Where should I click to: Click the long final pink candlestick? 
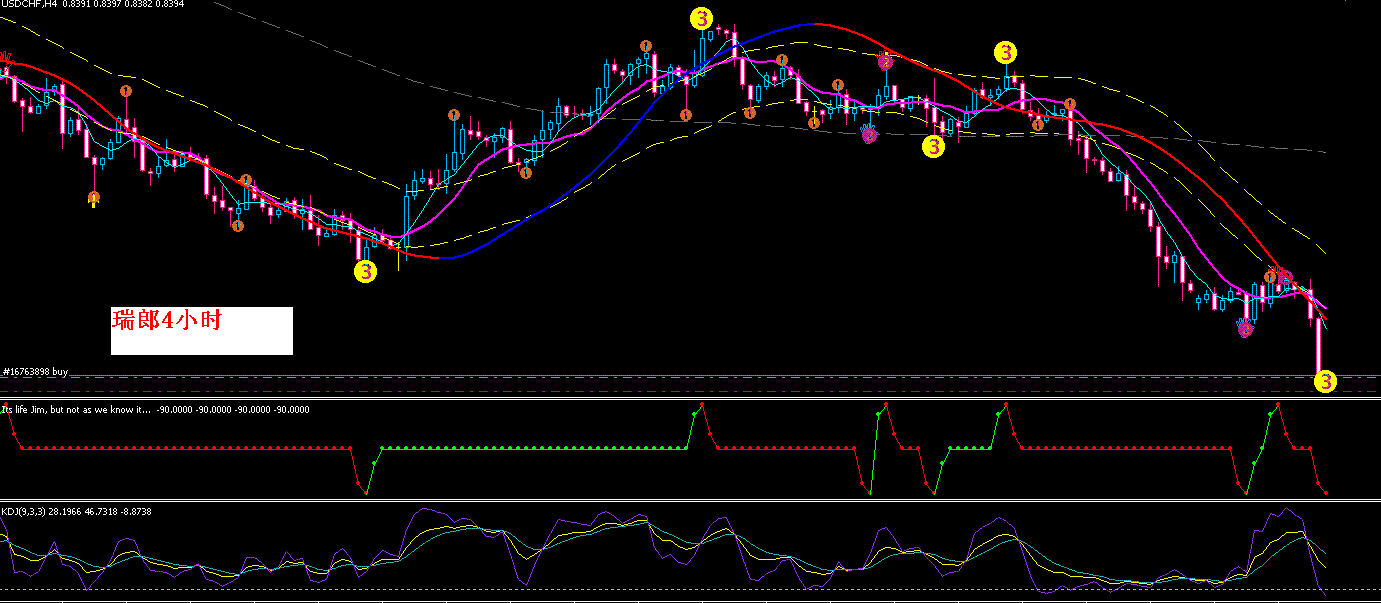pyautogui.click(x=1320, y=347)
